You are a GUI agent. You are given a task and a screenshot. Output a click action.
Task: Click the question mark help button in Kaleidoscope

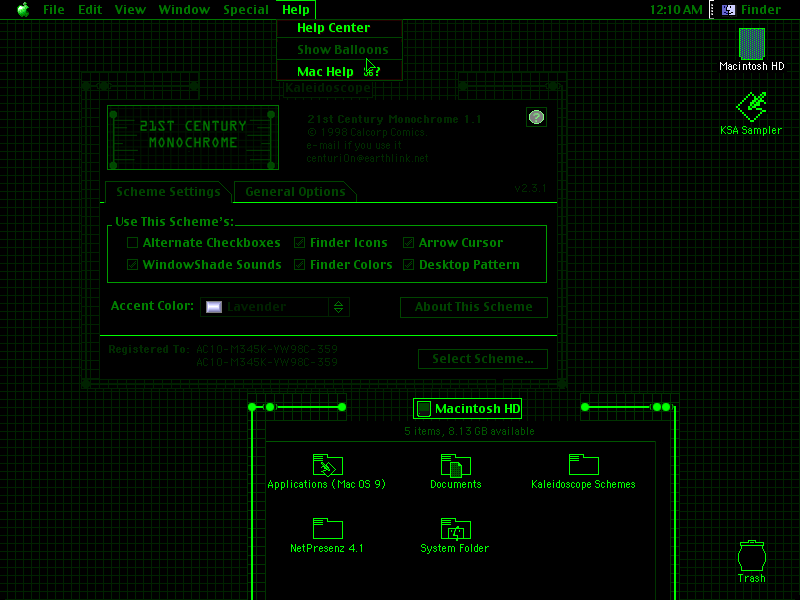point(536,117)
